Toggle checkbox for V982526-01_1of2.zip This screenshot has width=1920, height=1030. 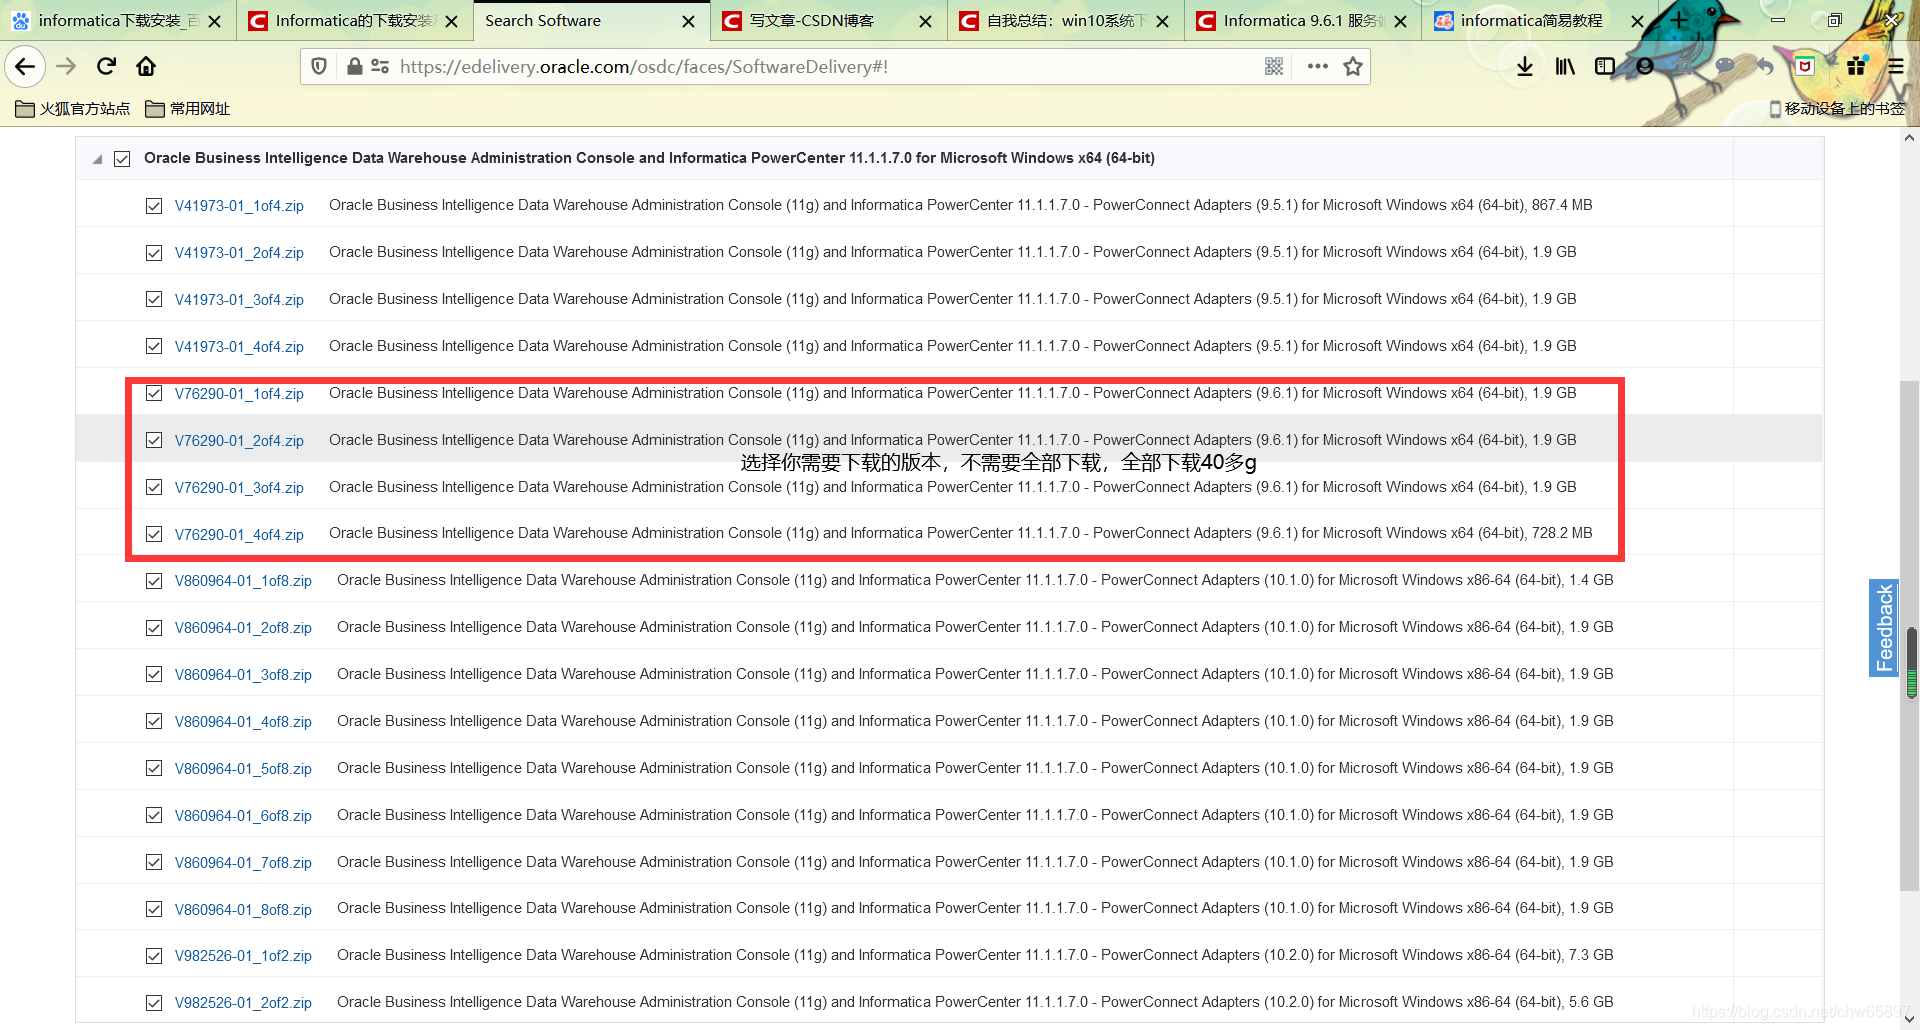[154, 956]
